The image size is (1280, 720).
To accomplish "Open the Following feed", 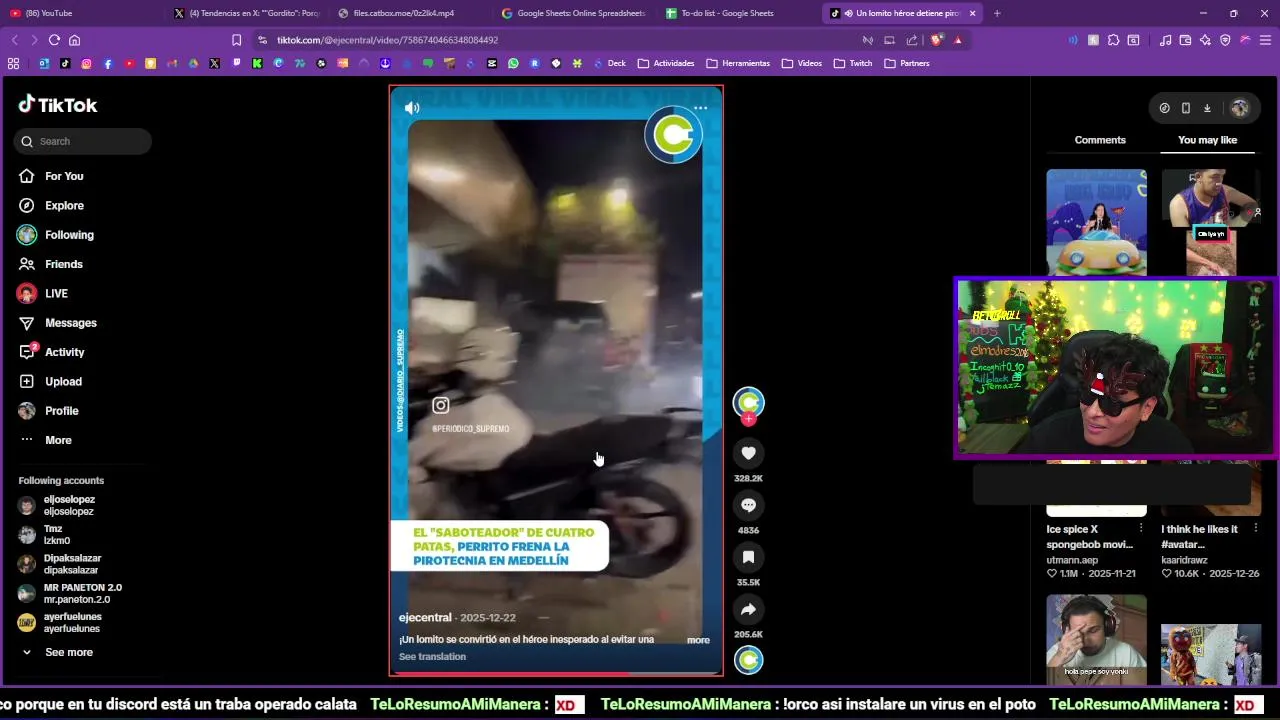I will pos(69,235).
